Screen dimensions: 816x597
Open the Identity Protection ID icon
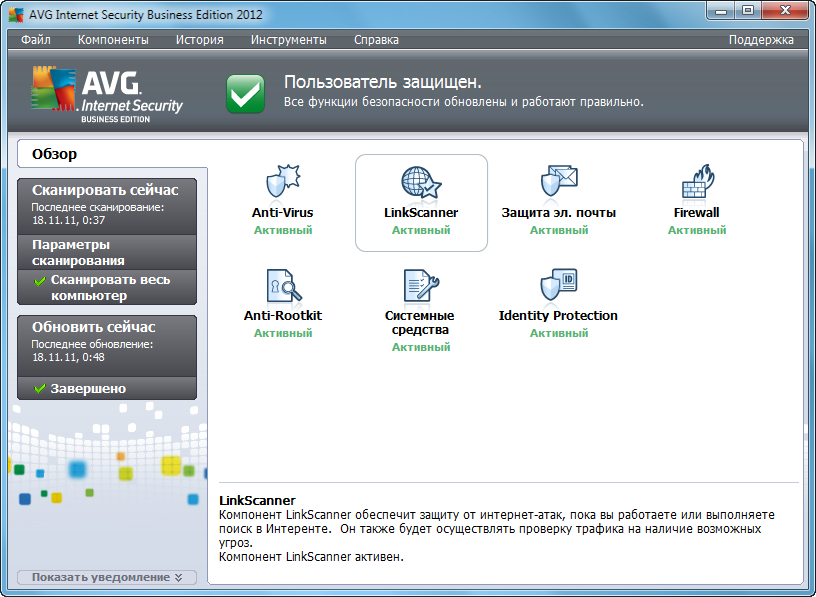559,285
